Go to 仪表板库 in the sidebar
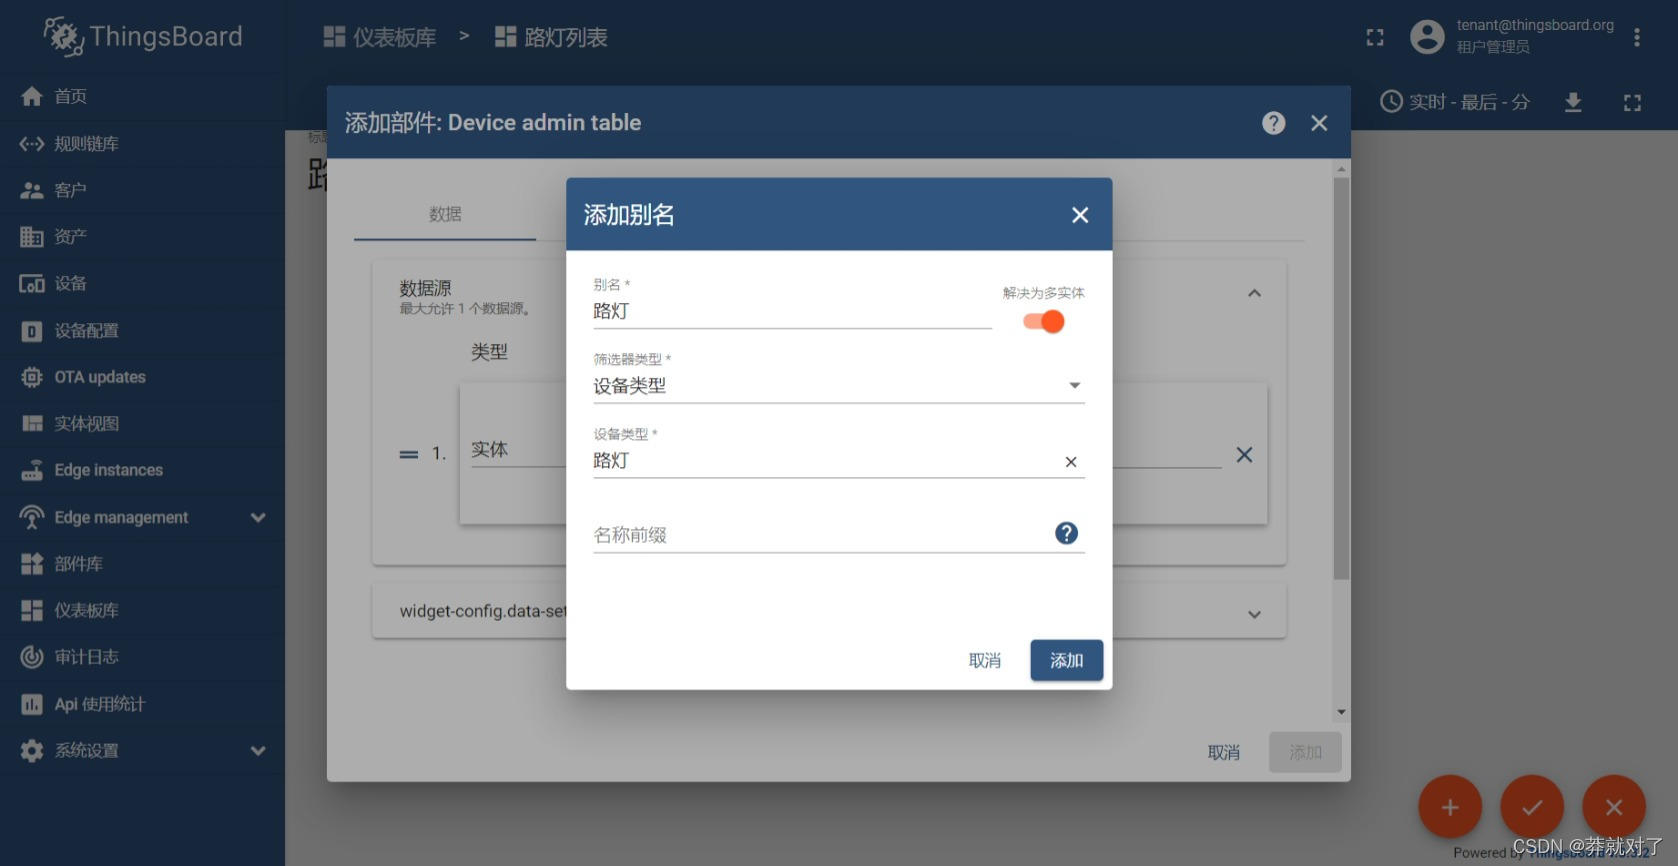 pyautogui.click(x=86, y=611)
